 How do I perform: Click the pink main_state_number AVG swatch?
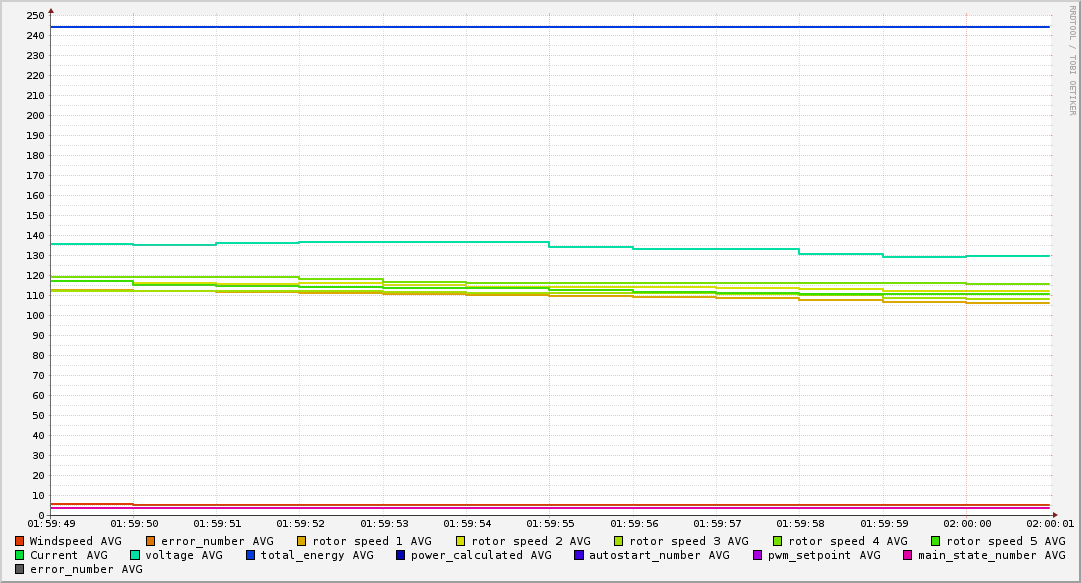point(908,555)
